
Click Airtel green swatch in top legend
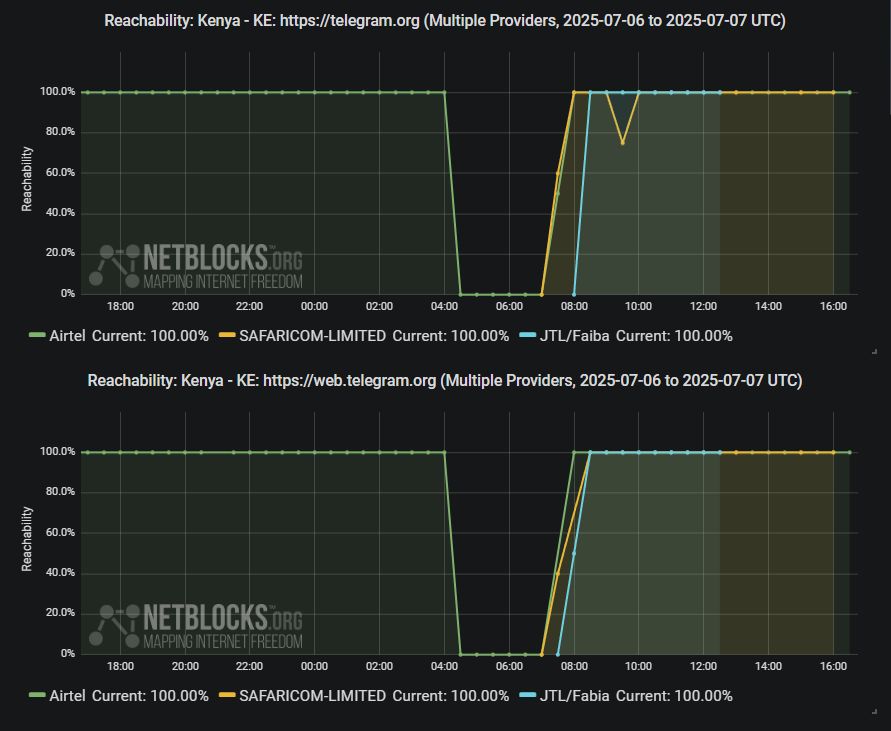[x=37, y=335]
